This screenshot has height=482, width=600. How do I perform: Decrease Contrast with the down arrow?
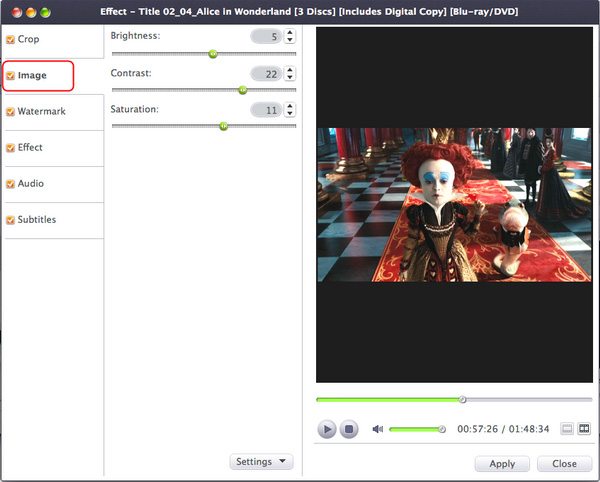(x=290, y=77)
